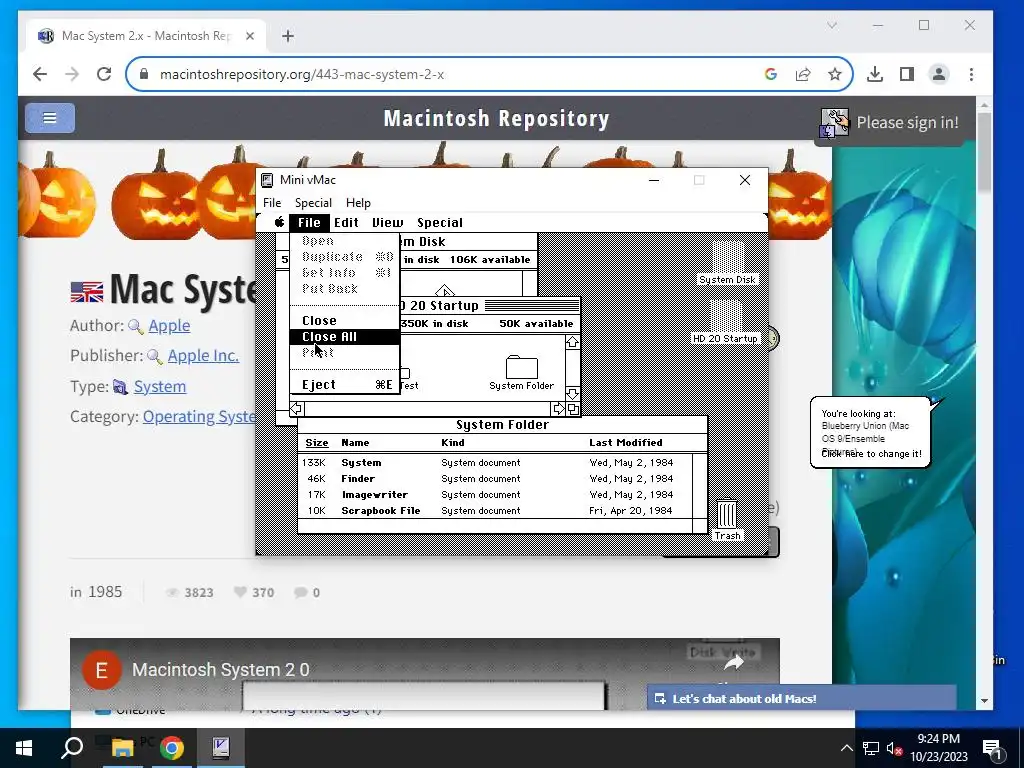Click the scroll down arrow in HD 20 Startup window
Viewport: 1024px width, 768px height.
572,394
